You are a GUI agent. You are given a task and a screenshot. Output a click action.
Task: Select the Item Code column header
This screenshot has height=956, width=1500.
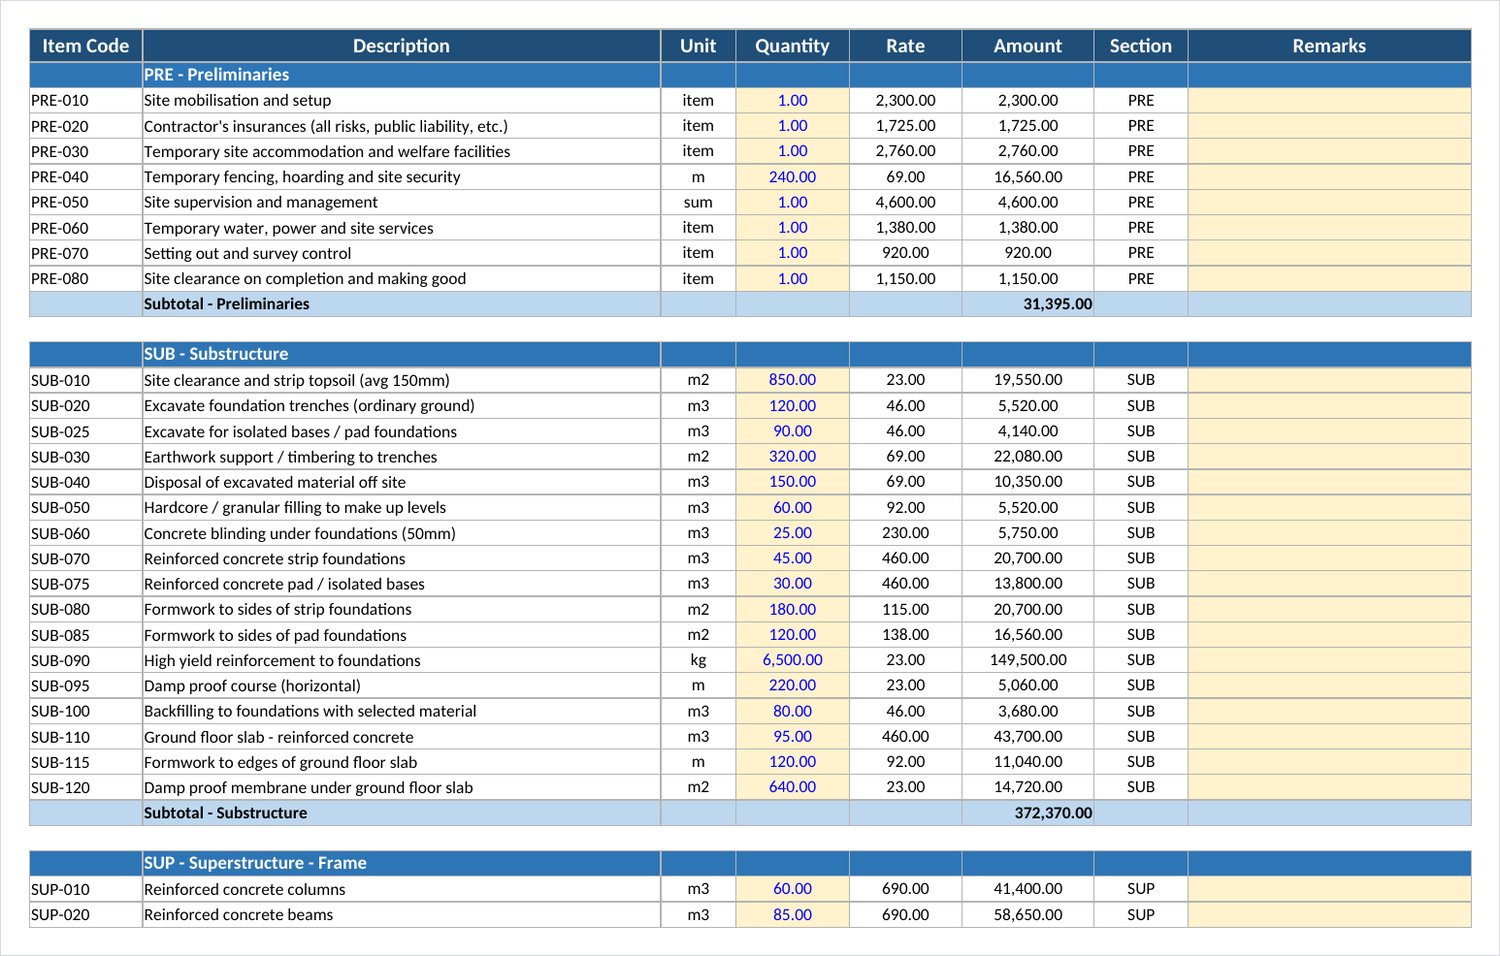tap(86, 46)
